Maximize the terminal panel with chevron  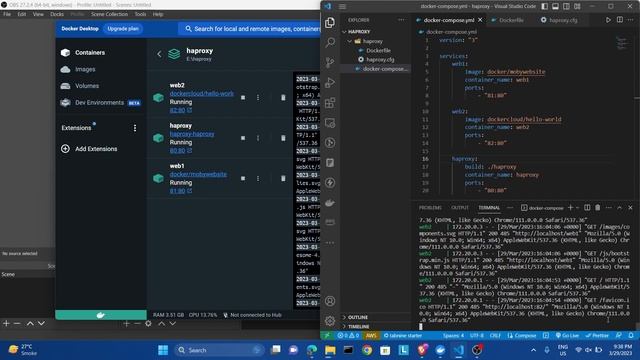[620, 207]
